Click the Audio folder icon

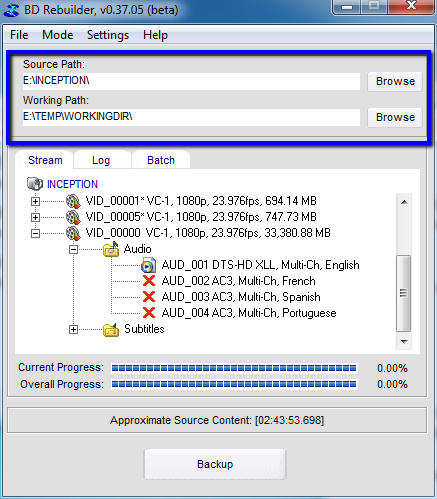(x=111, y=249)
